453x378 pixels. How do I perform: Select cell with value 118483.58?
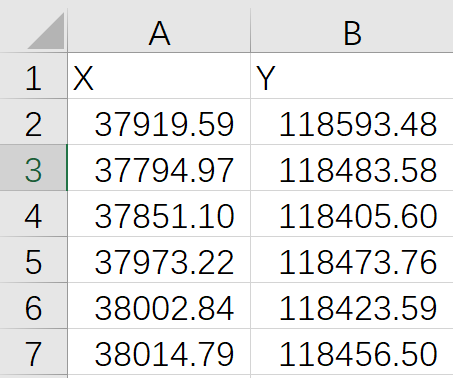pyautogui.click(x=352, y=168)
